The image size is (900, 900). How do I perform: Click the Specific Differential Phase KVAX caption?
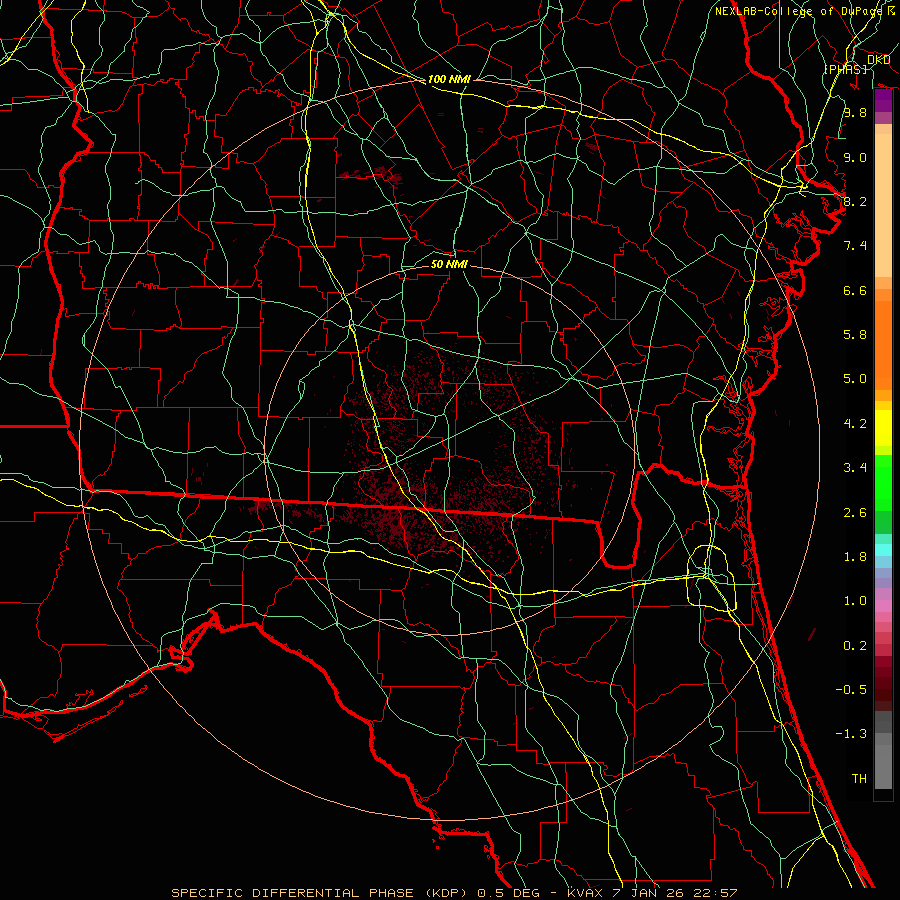coord(454,893)
